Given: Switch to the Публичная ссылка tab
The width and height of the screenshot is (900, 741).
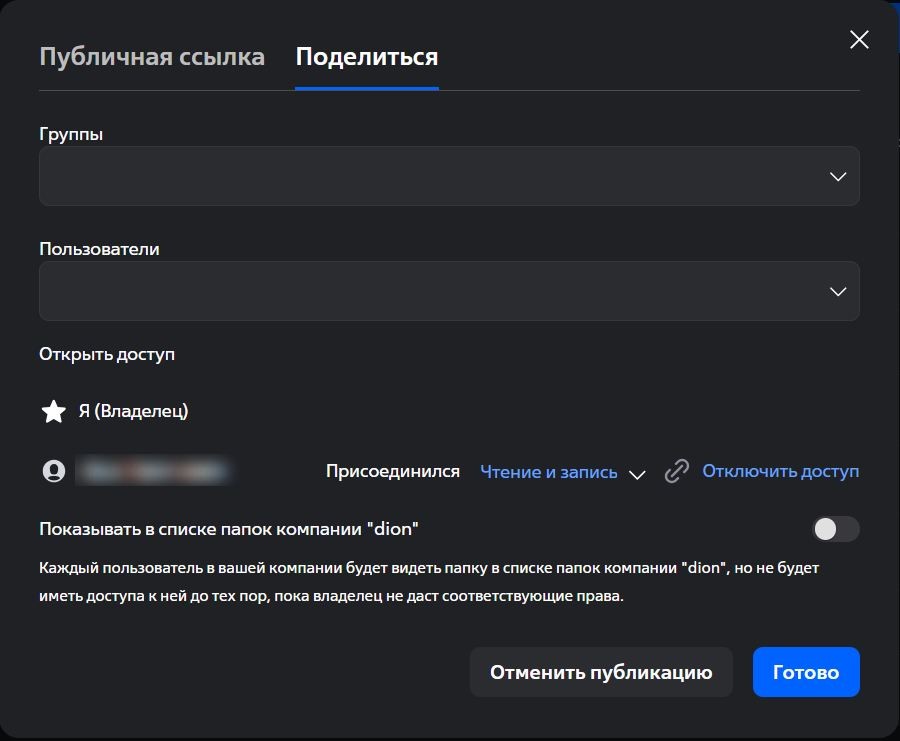Looking at the screenshot, I should [152, 56].
